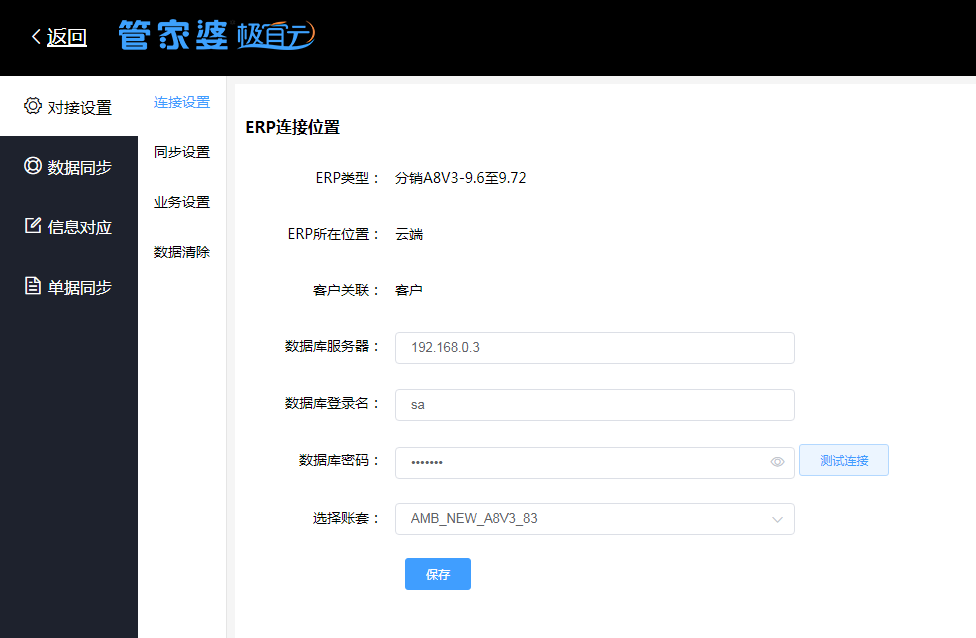Open the 对接设置 sidebar menu

68,106
